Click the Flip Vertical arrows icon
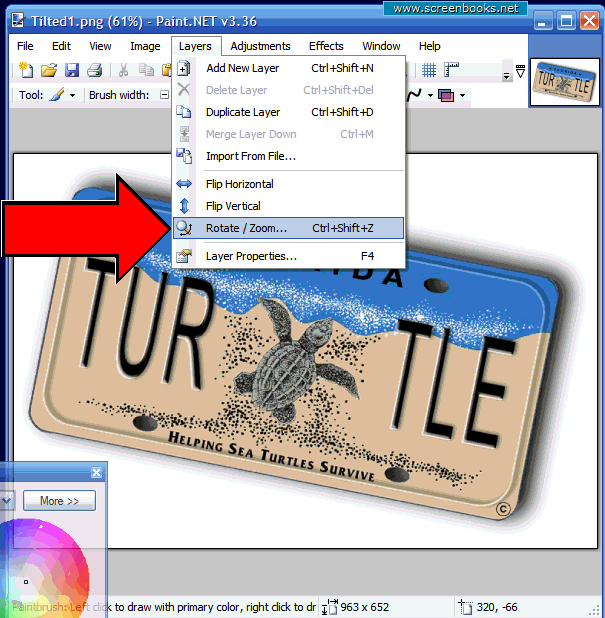The width and height of the screenshot is (605, 618). pyautogui.click(x=184, y=206)
